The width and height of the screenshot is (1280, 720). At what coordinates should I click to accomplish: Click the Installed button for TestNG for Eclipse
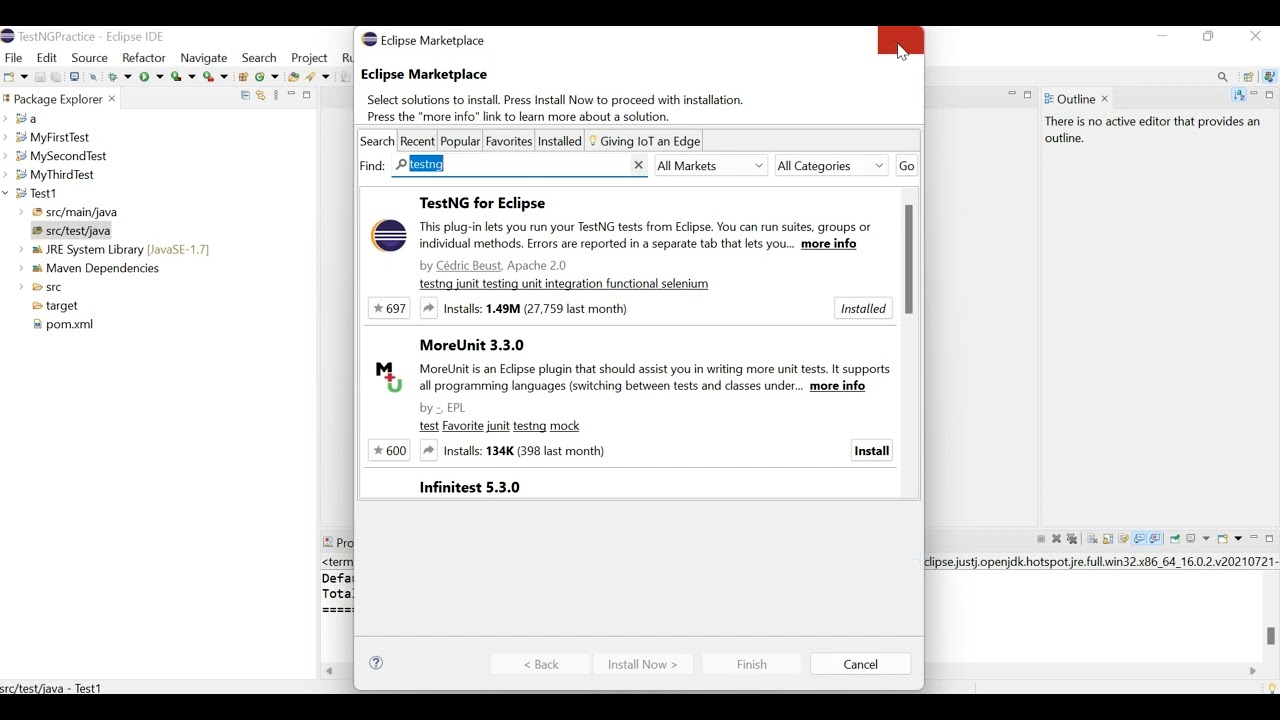coord(863,308)
